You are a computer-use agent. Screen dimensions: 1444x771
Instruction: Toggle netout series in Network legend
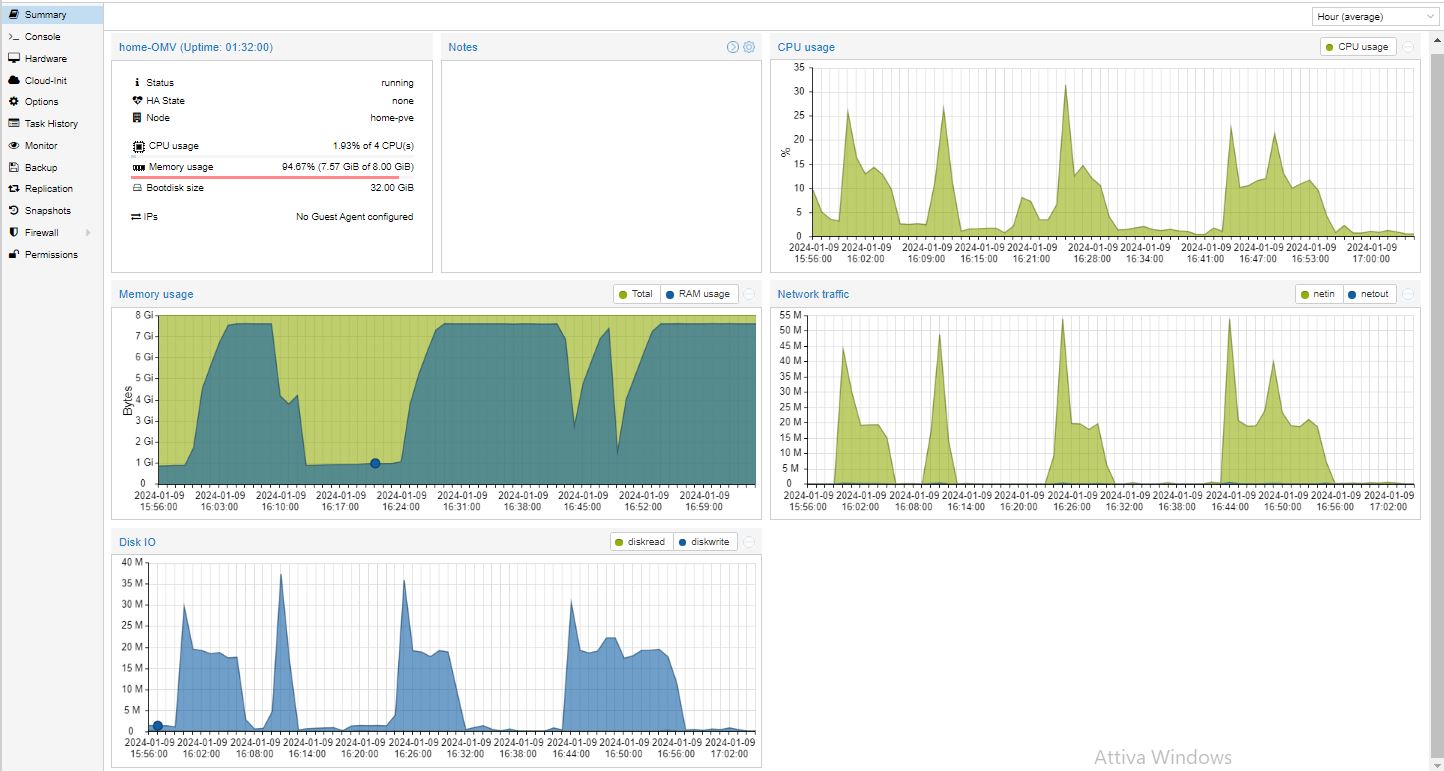tap(1368, 294)
